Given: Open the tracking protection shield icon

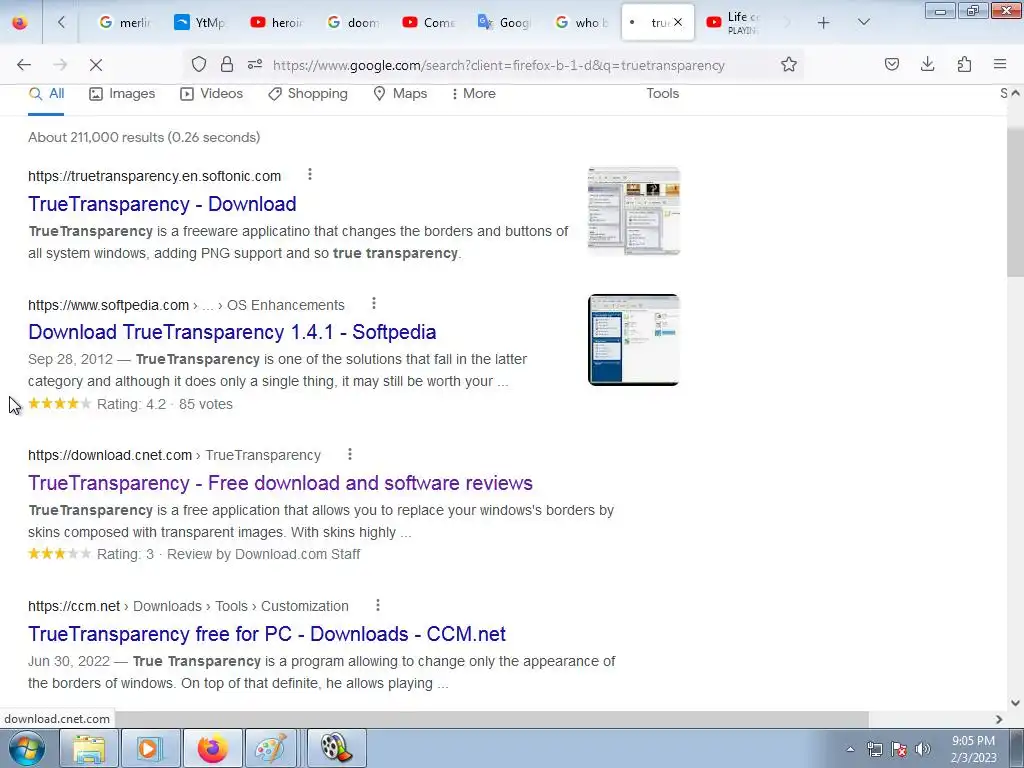Looking at the screenshot, I should 199,64.
